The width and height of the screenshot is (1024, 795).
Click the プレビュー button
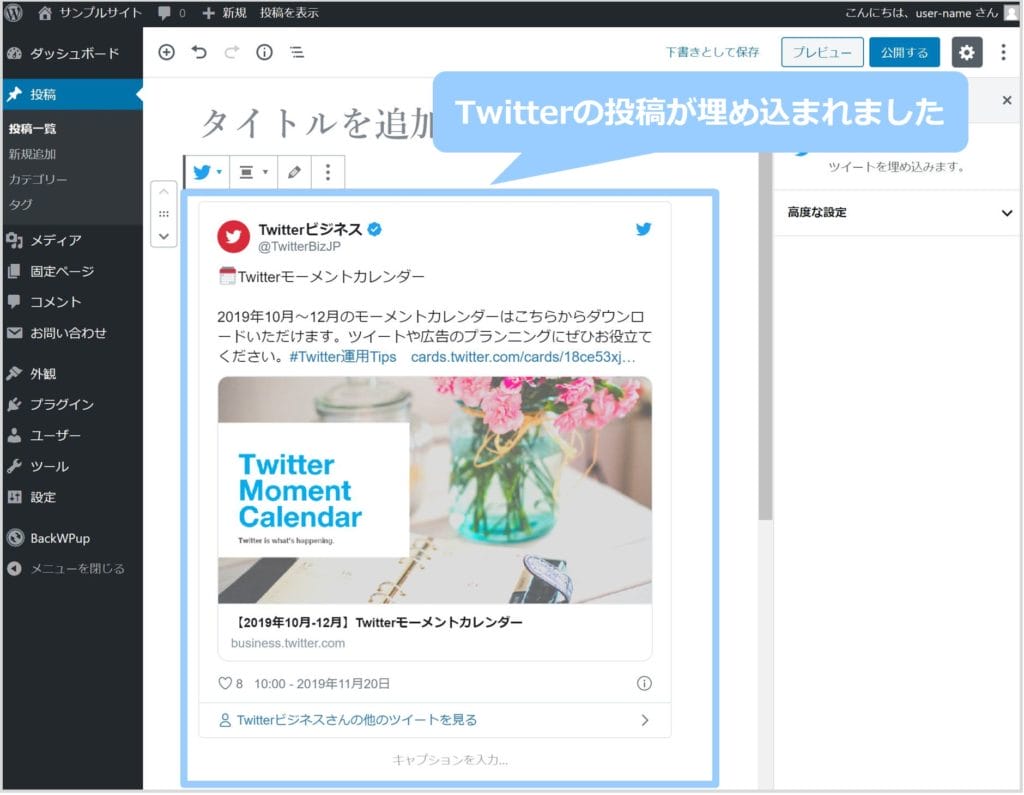click(x=822, y=52)
